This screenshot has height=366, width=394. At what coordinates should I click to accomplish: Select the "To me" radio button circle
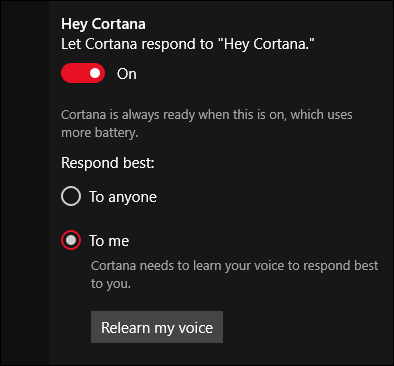click(71, 240)
